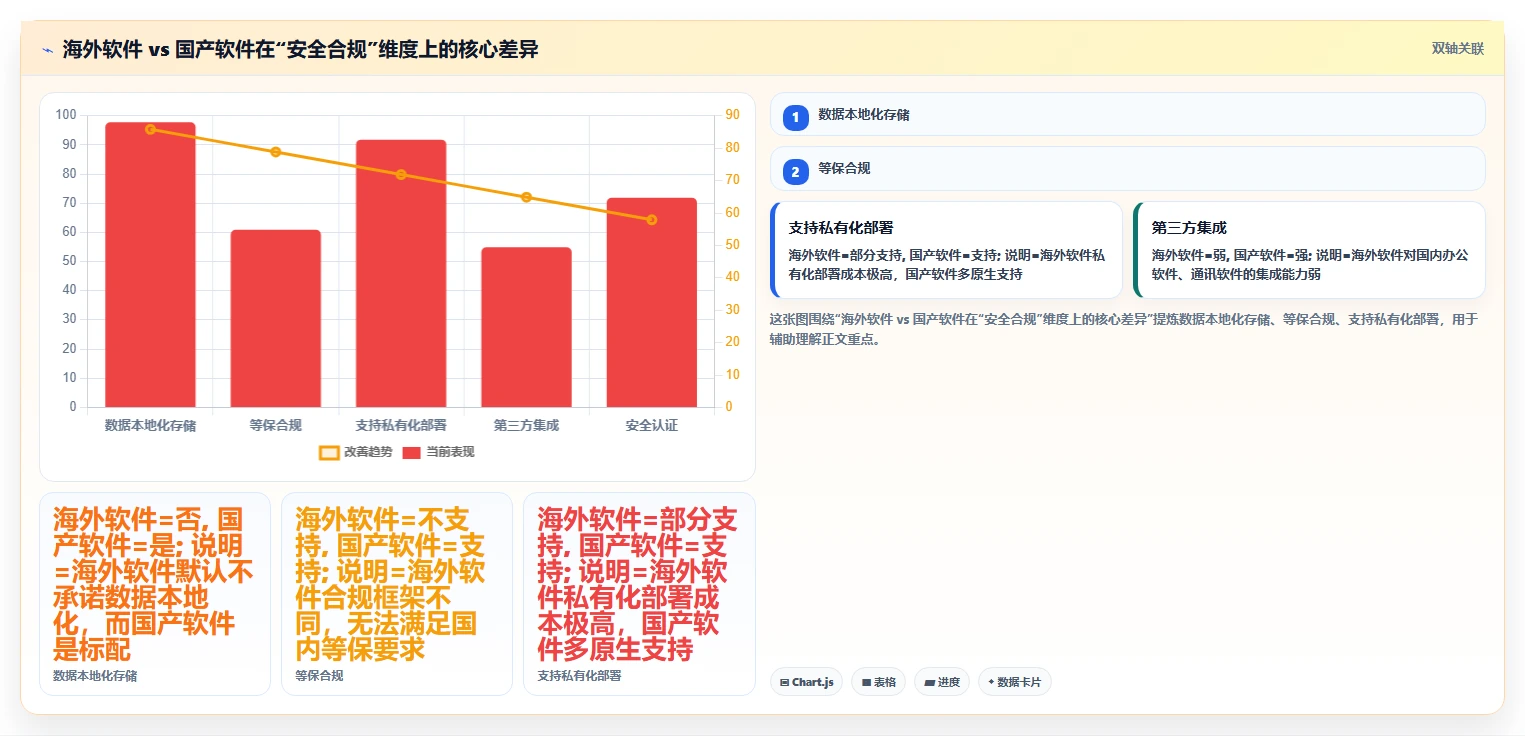Image resolution: width=1525 pixels, height=736 pixels.
Task: Click the 支持私有化部署 caption under red card
Action: 579,676
